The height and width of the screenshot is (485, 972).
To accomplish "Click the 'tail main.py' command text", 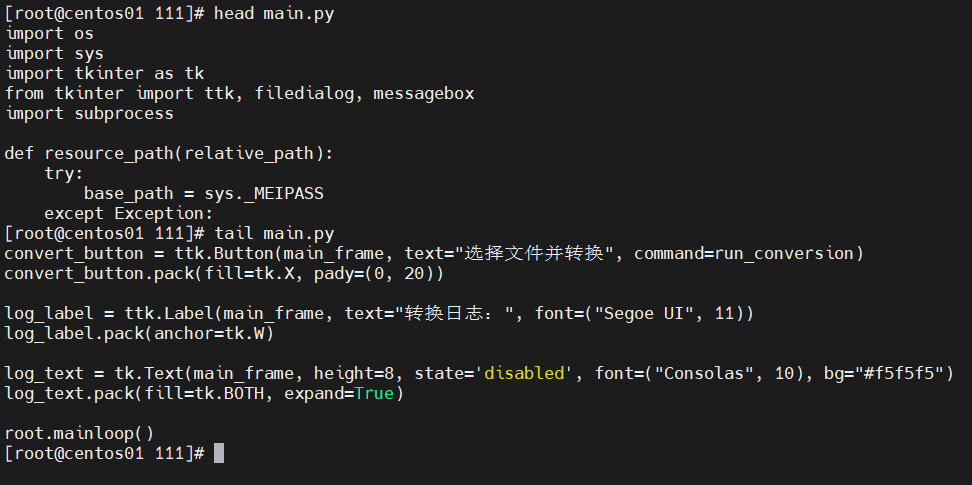I will [274, 234].
